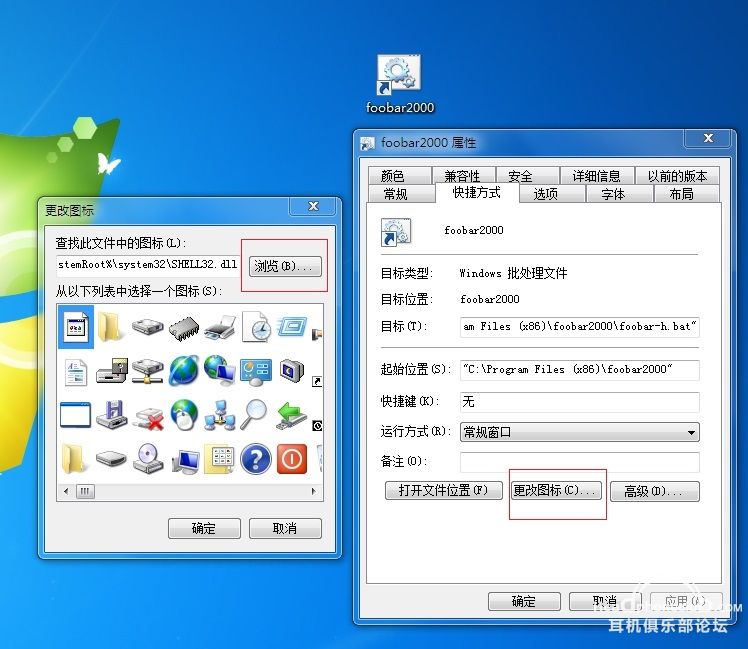Pick the green arrow USB drive icon

[291, 415]
